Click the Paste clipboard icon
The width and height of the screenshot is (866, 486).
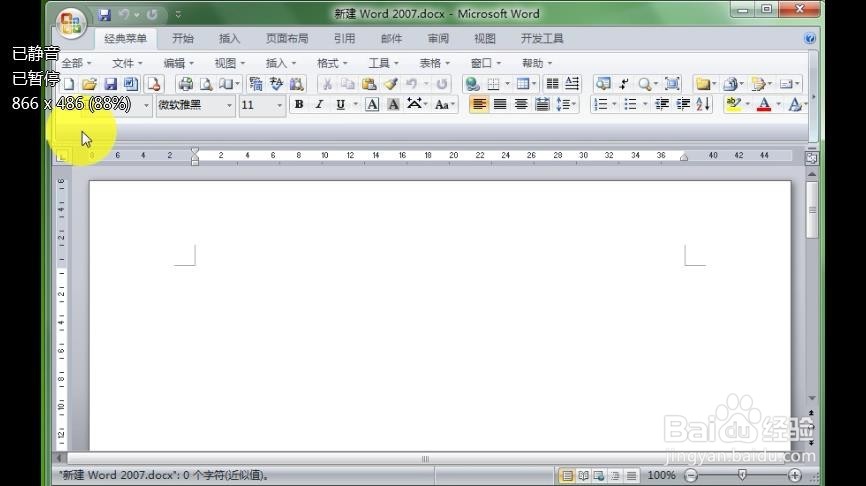point(369,84)
